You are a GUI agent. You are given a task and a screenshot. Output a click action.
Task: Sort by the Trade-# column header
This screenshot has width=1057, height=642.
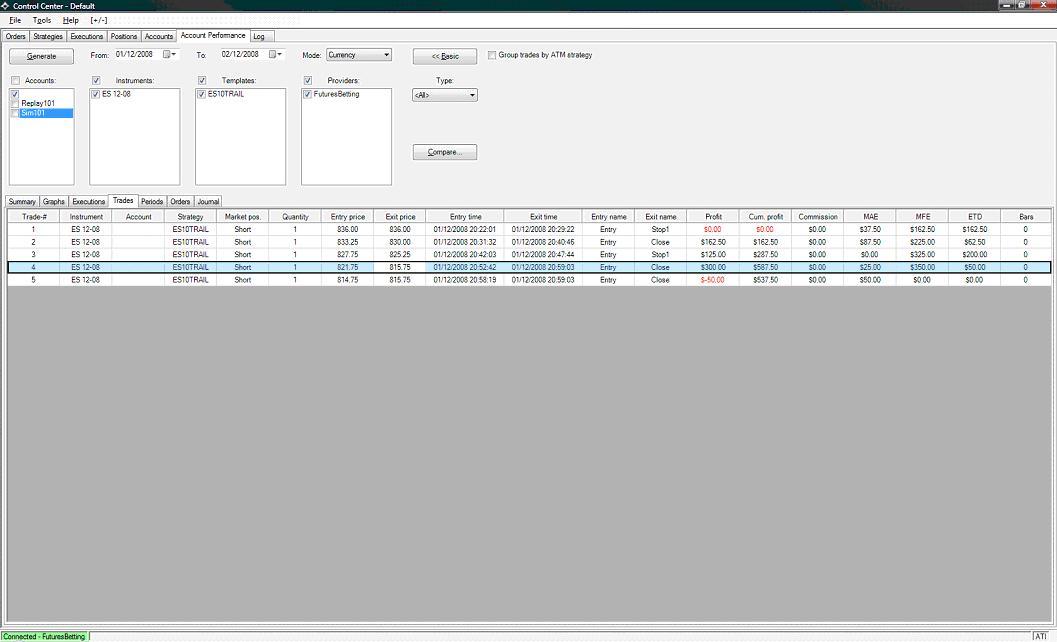coord(34,217)
